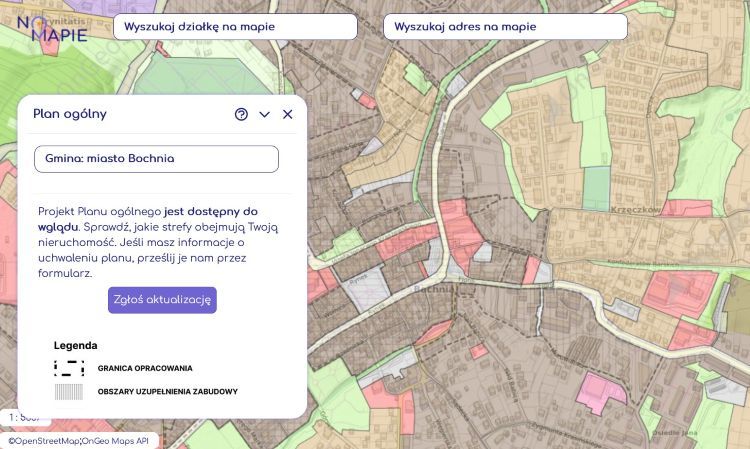This screenshot has width=750, height=449.
Task: Open help for Plan ogólny panel
Action: (242, 114)
